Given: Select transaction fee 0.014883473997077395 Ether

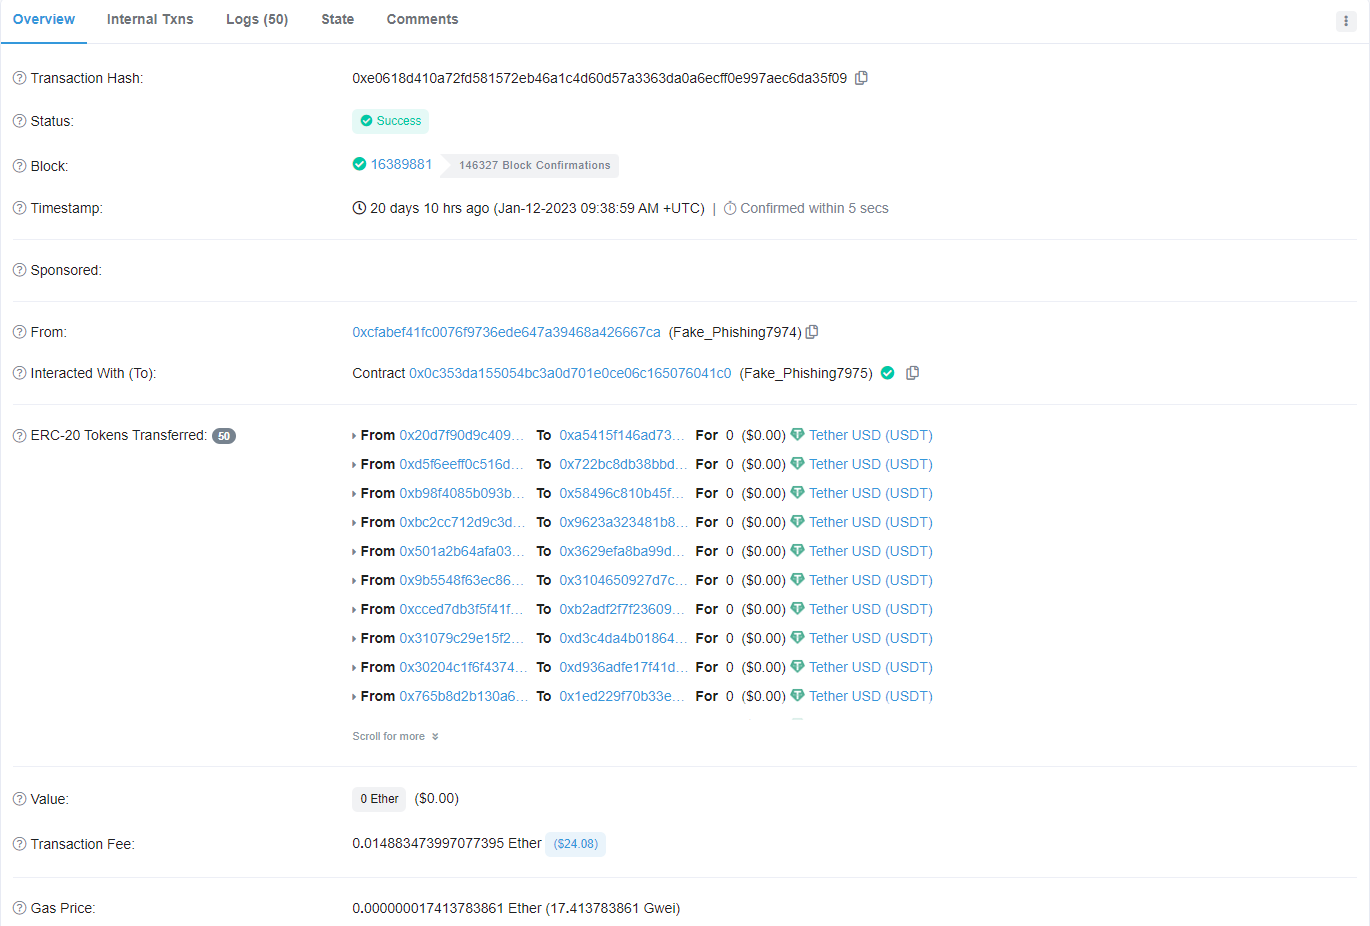Looking at the screenshot, I should pos(447,844).
